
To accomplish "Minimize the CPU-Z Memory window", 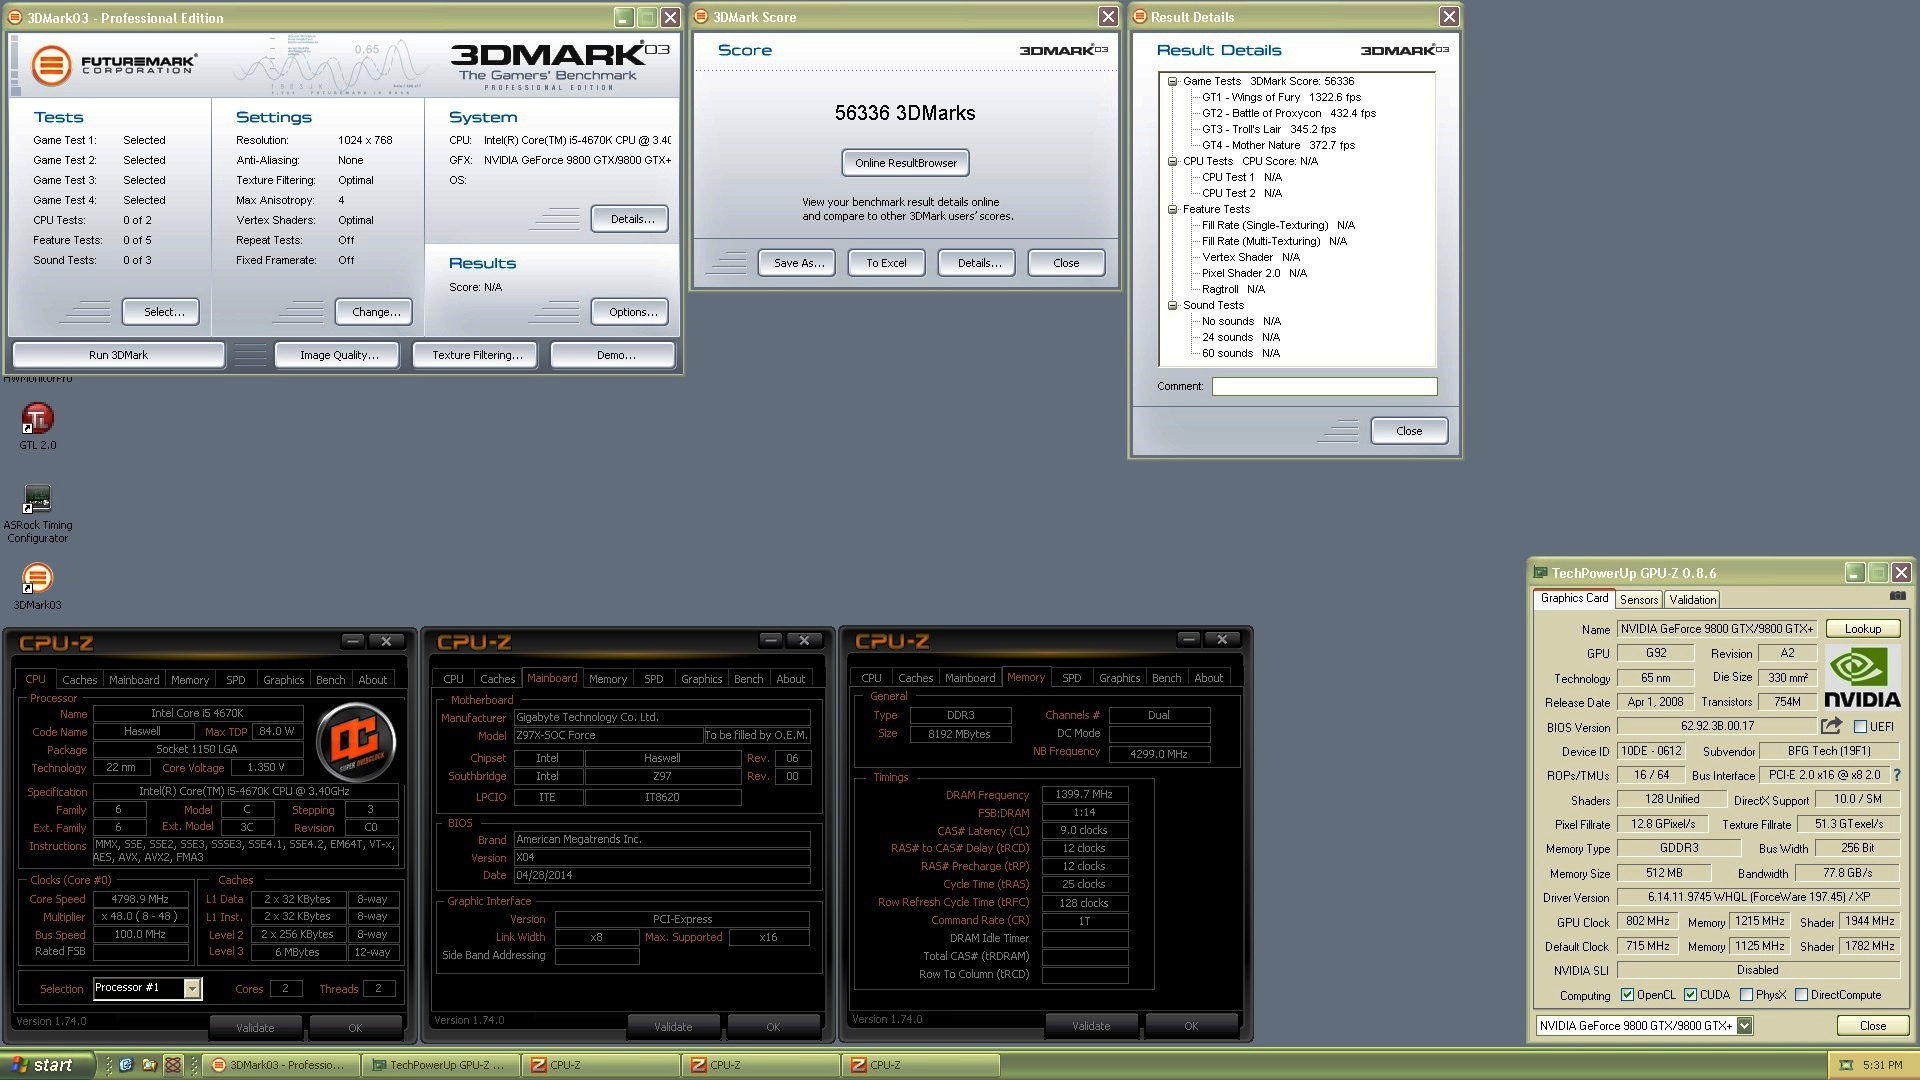I will coord(1188,639).
